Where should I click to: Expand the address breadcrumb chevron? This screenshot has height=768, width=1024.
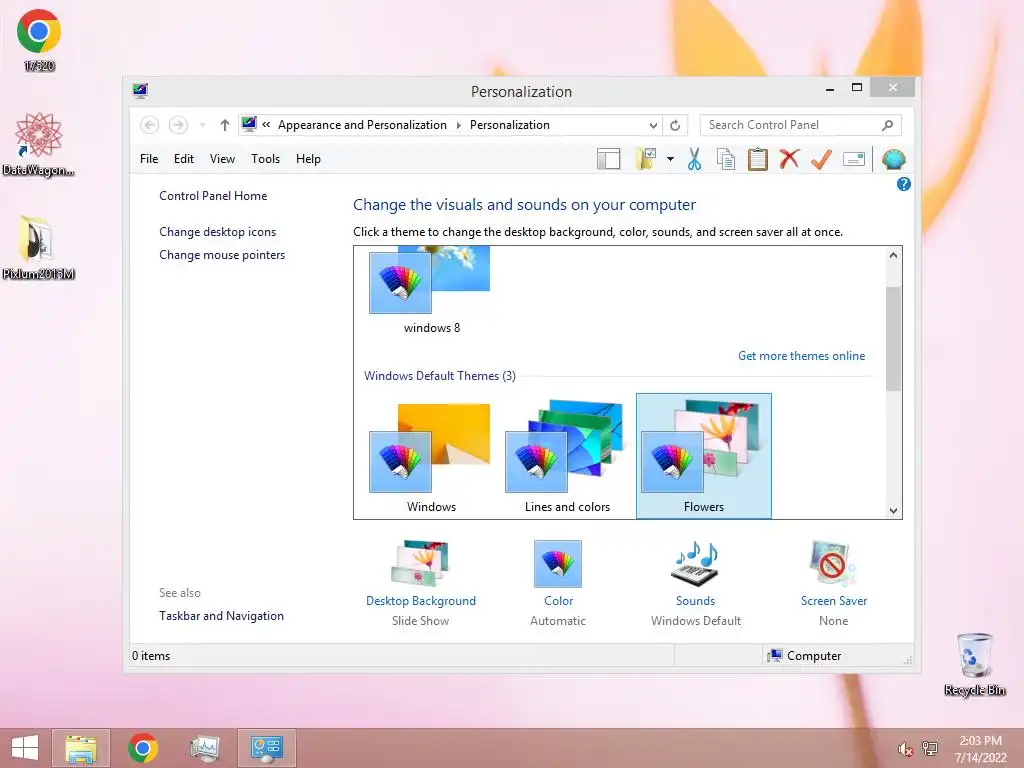266,125
